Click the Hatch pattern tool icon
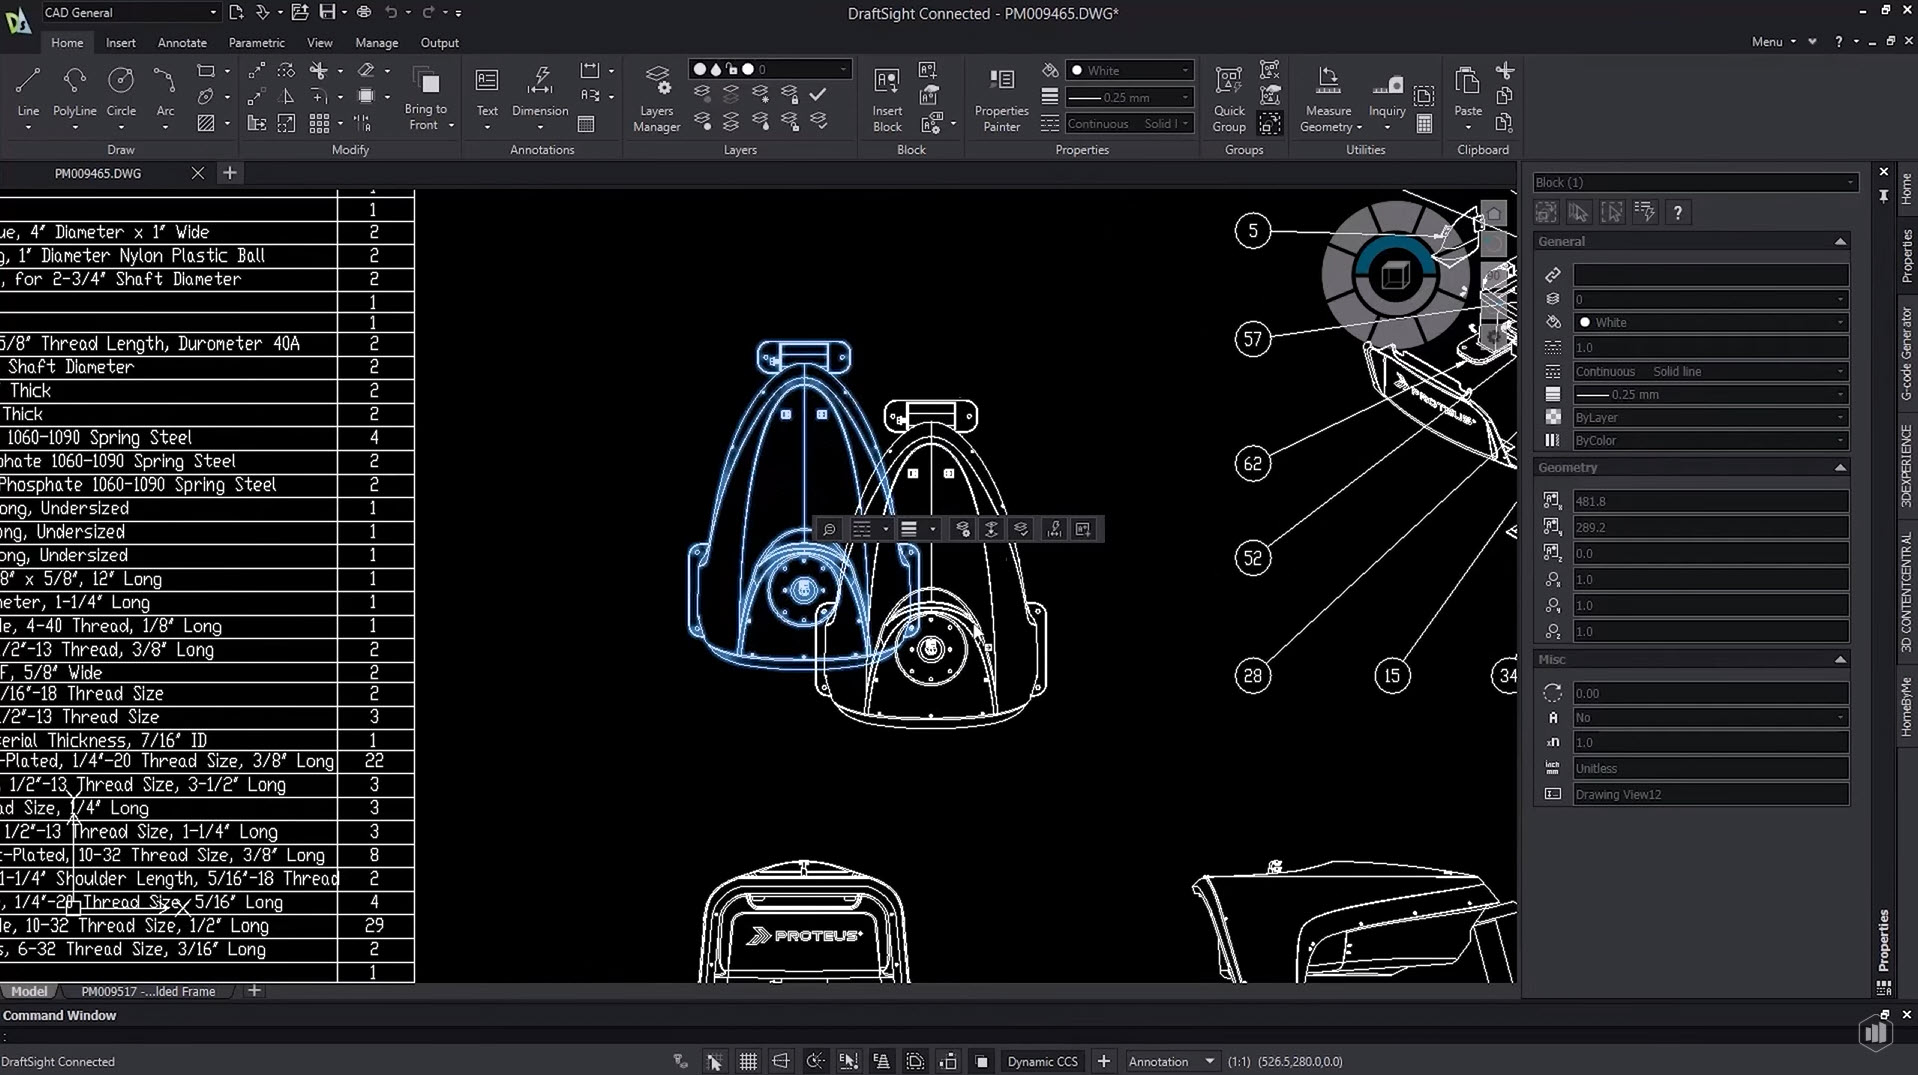 pos(206,124)
